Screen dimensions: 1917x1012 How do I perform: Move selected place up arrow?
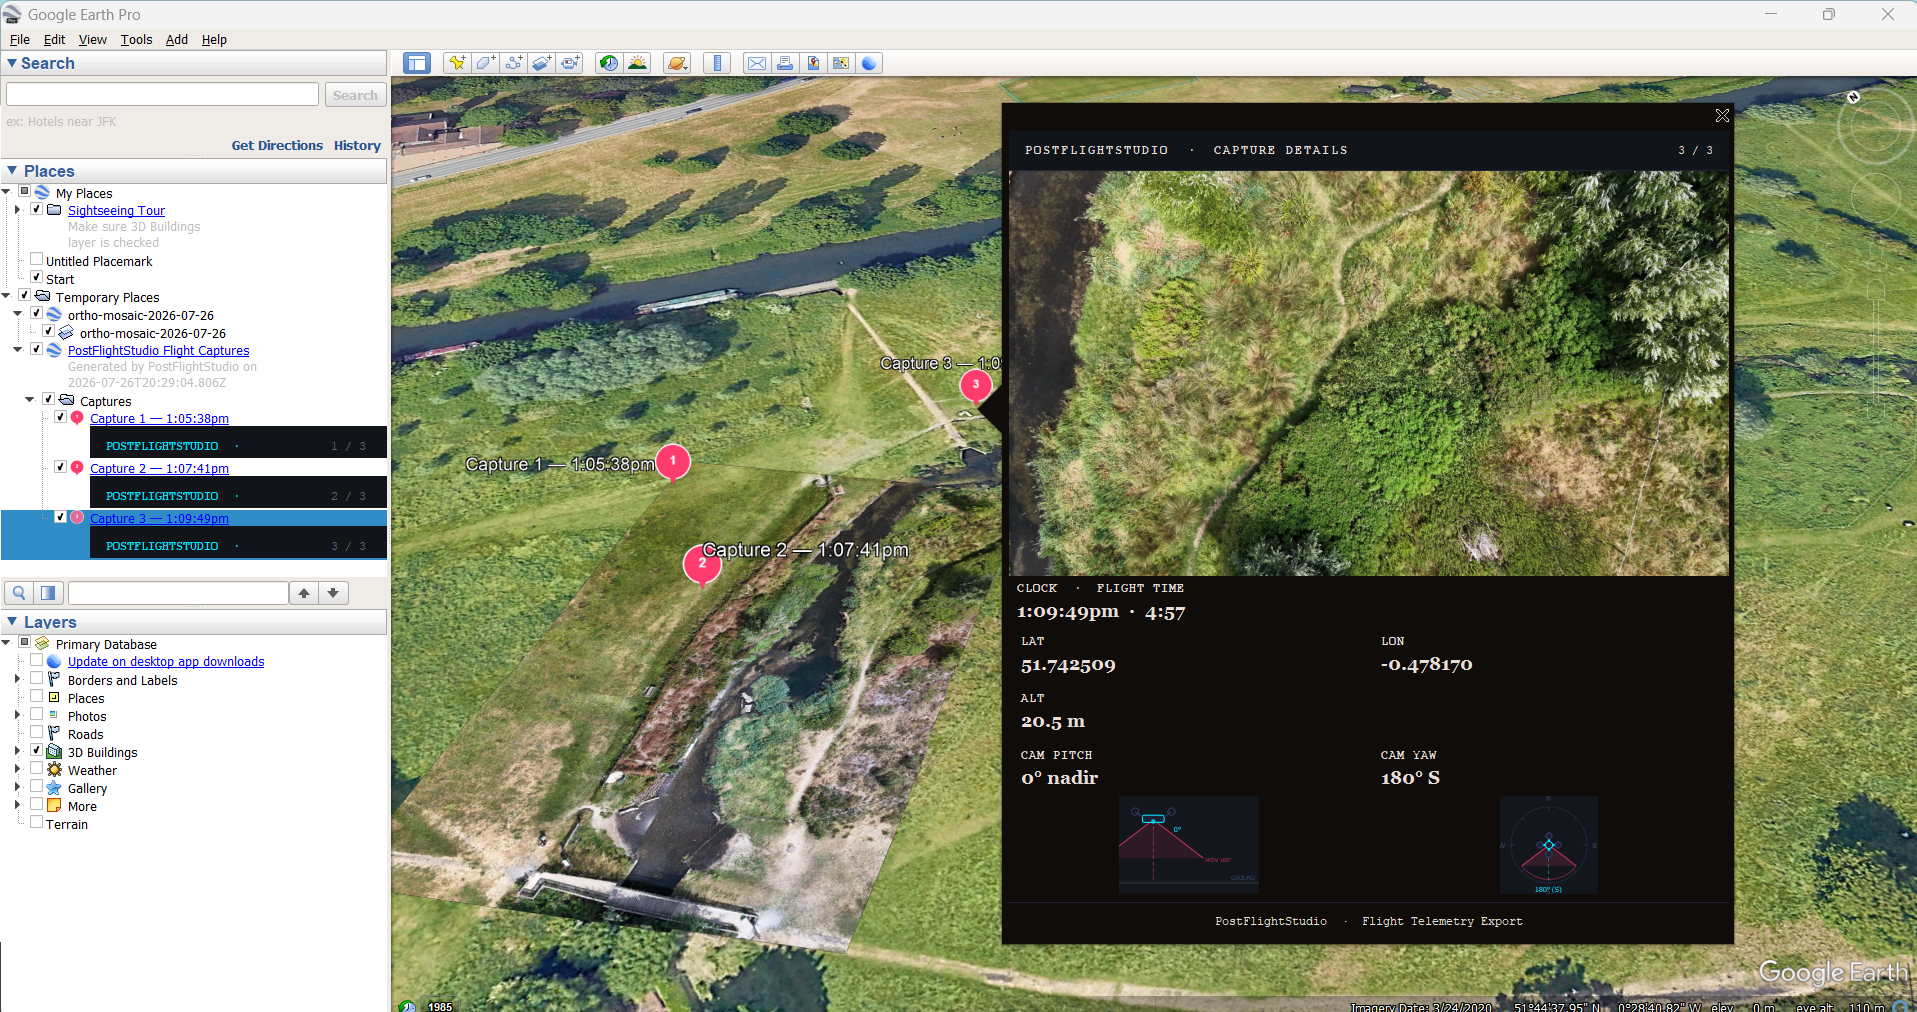pyautogui.click(x=304, y=593)
